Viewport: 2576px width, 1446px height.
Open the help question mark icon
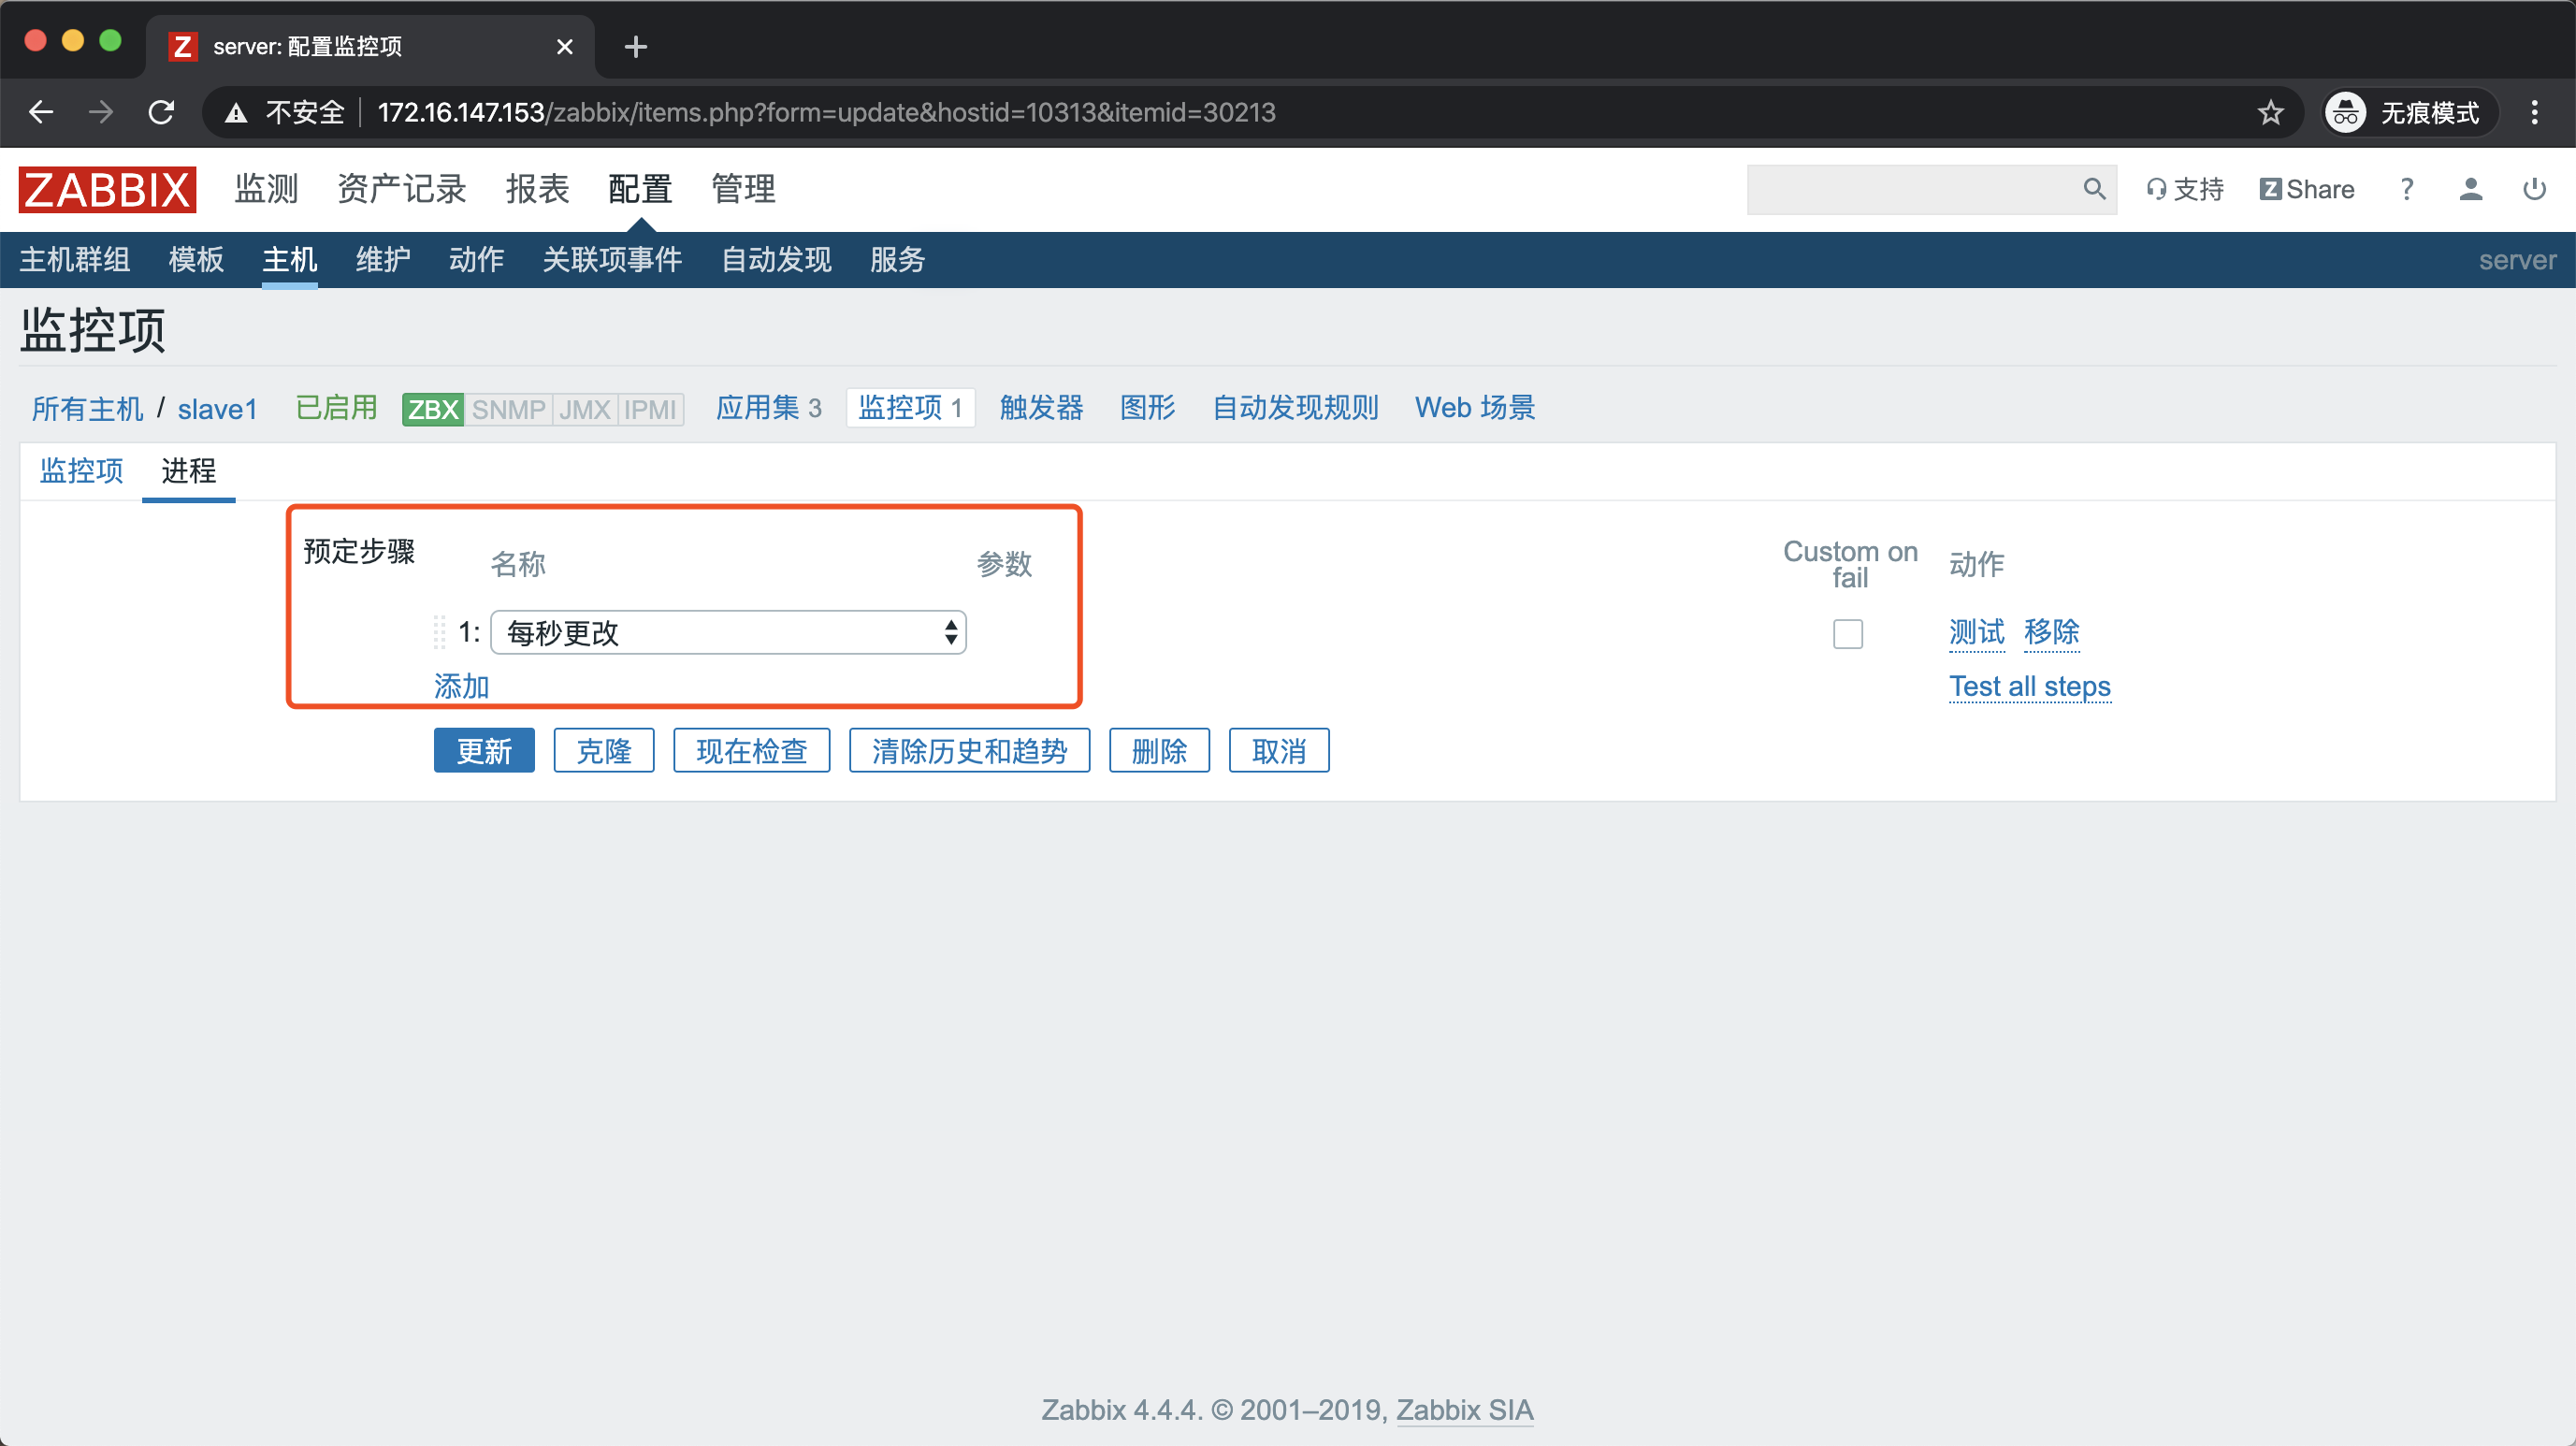coord(2407,189)
